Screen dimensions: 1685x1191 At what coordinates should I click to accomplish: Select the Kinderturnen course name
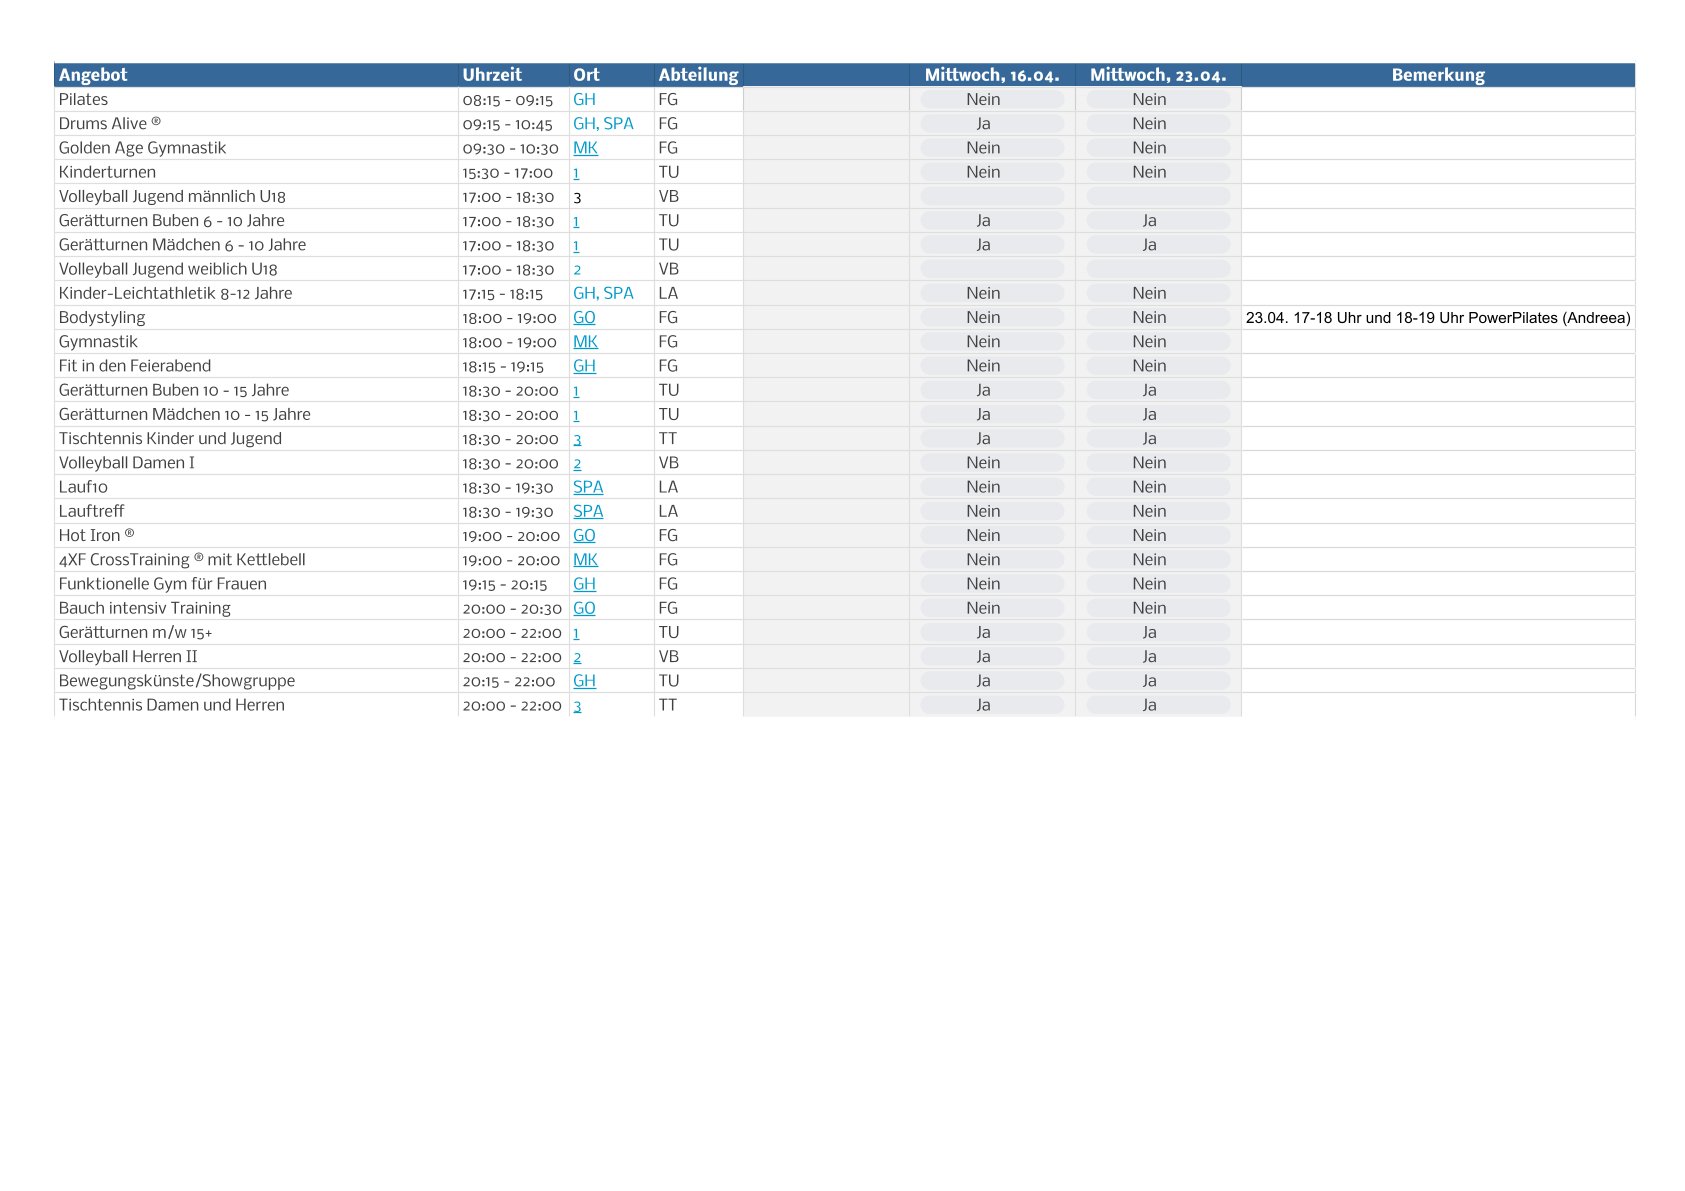pyautogui.click(x=107, y=172)
